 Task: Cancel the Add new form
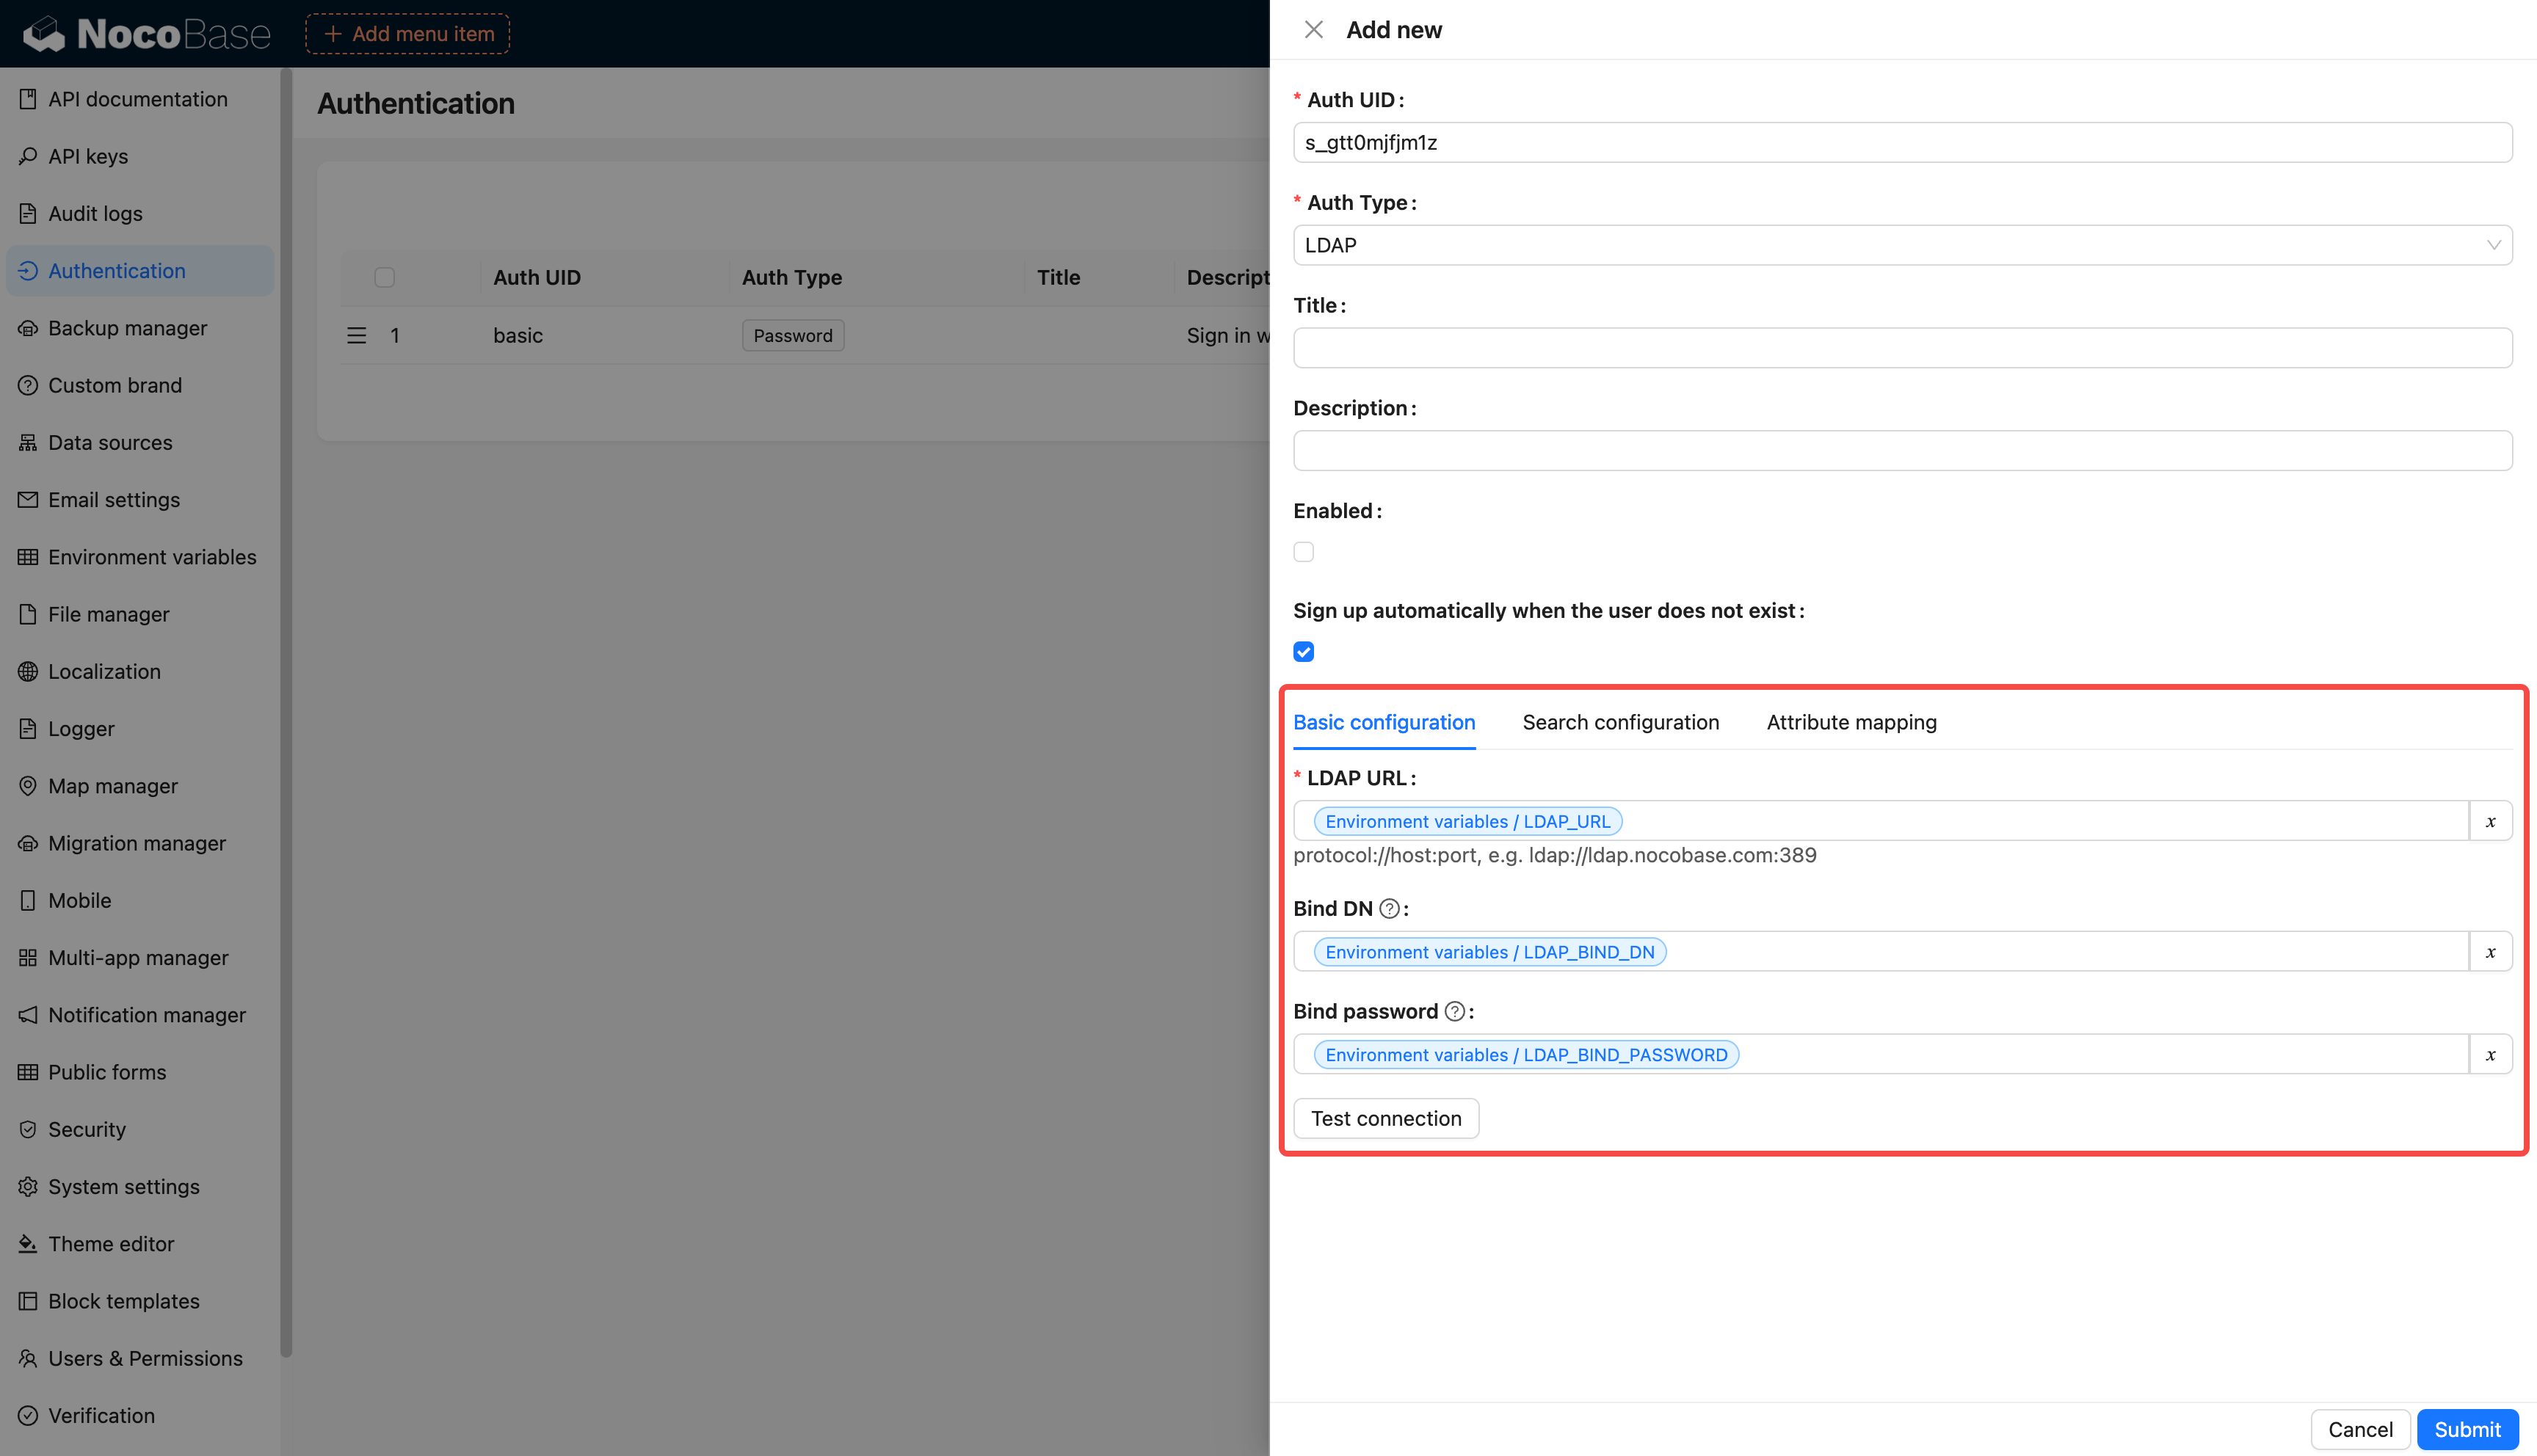(x=2359, y=1429)
